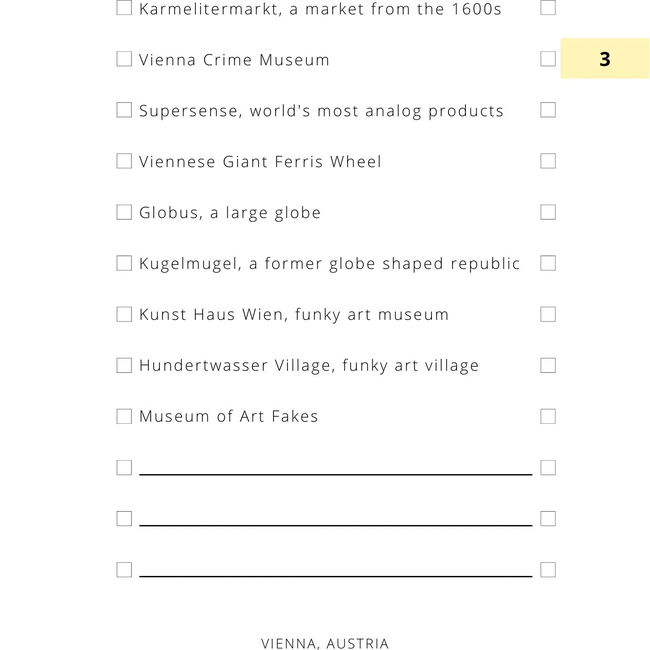Tick right checkbox on the Kugelmugel row
The width and height of the screenshot is (650, 650).
coord(548,263)
